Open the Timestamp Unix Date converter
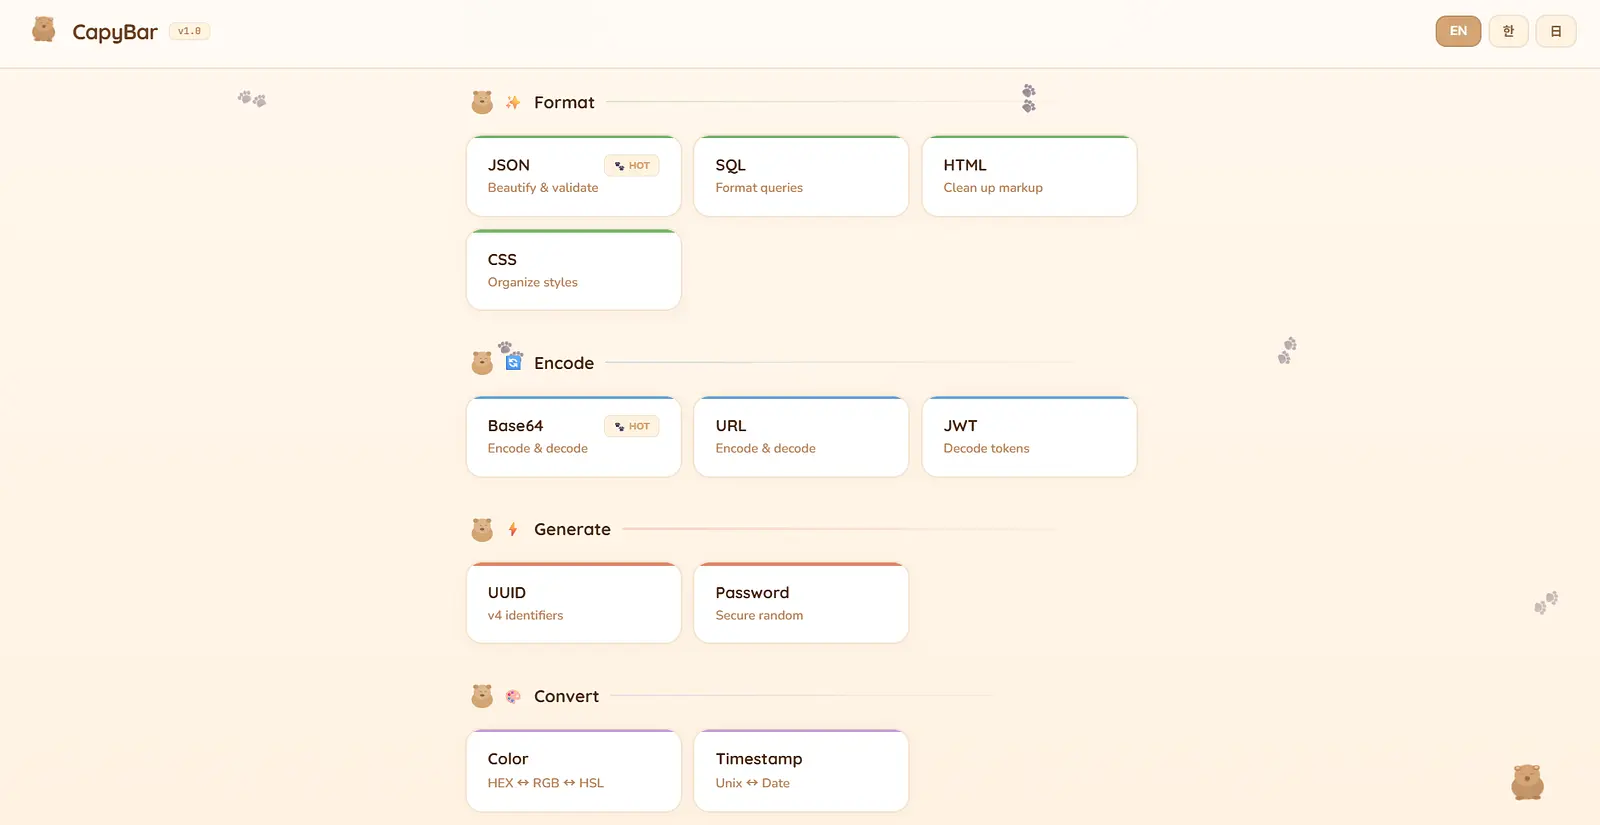The height and width of the screenshot is (825, 1600). (x=801, y=771)
